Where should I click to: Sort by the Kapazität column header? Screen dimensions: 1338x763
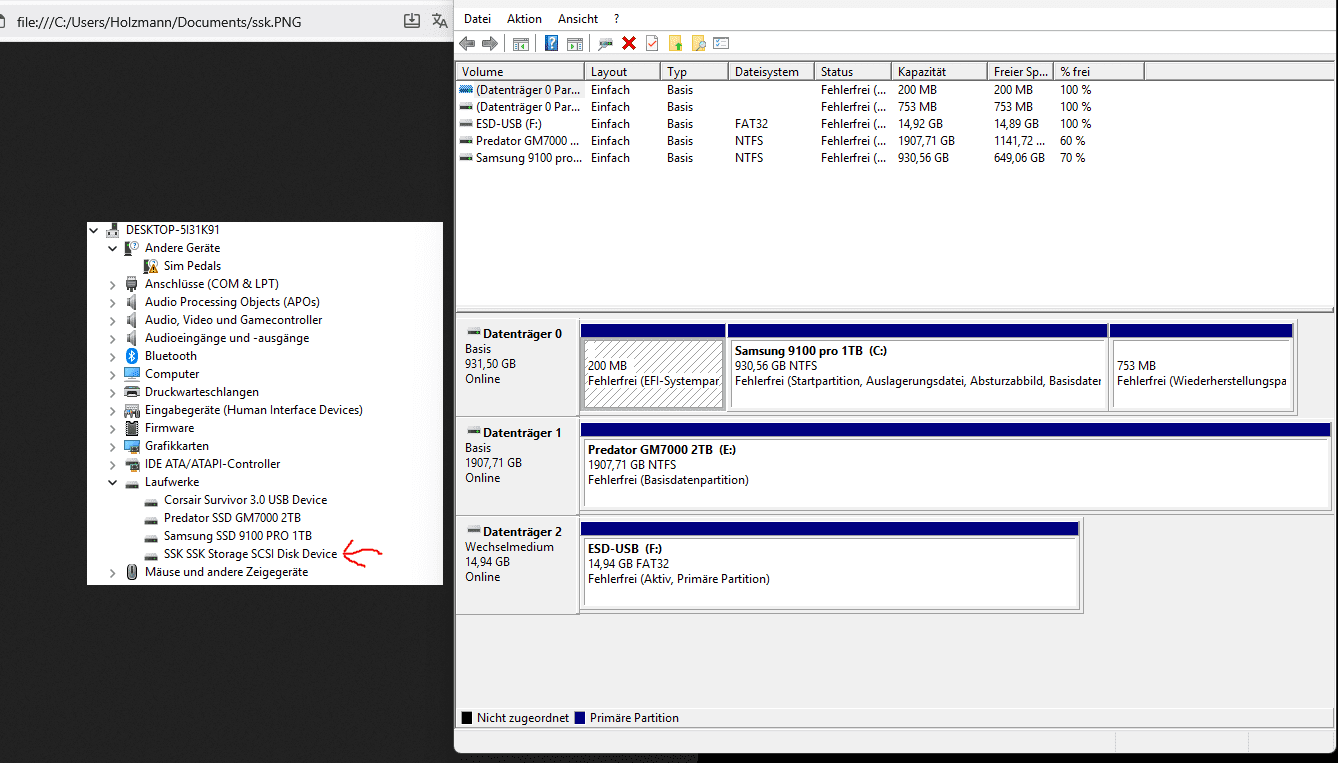939,72
